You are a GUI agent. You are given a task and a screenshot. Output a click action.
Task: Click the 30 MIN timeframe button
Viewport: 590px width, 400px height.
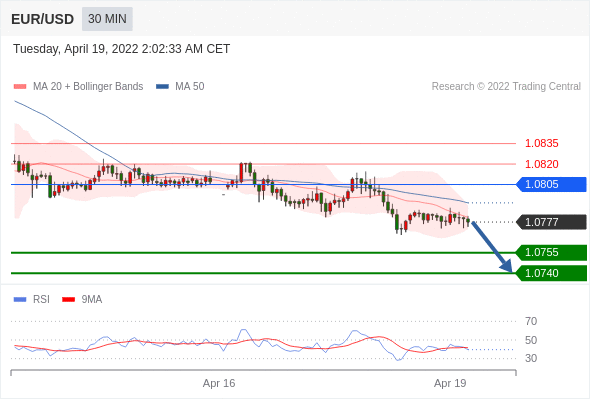[107, 19]
